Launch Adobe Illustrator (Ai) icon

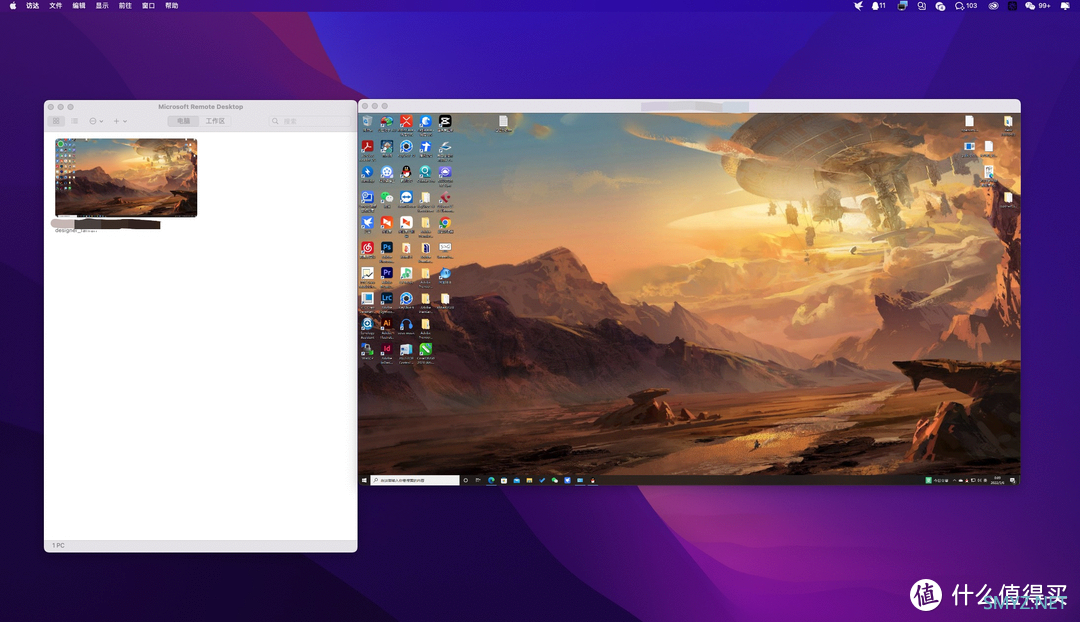coord(387,324)
